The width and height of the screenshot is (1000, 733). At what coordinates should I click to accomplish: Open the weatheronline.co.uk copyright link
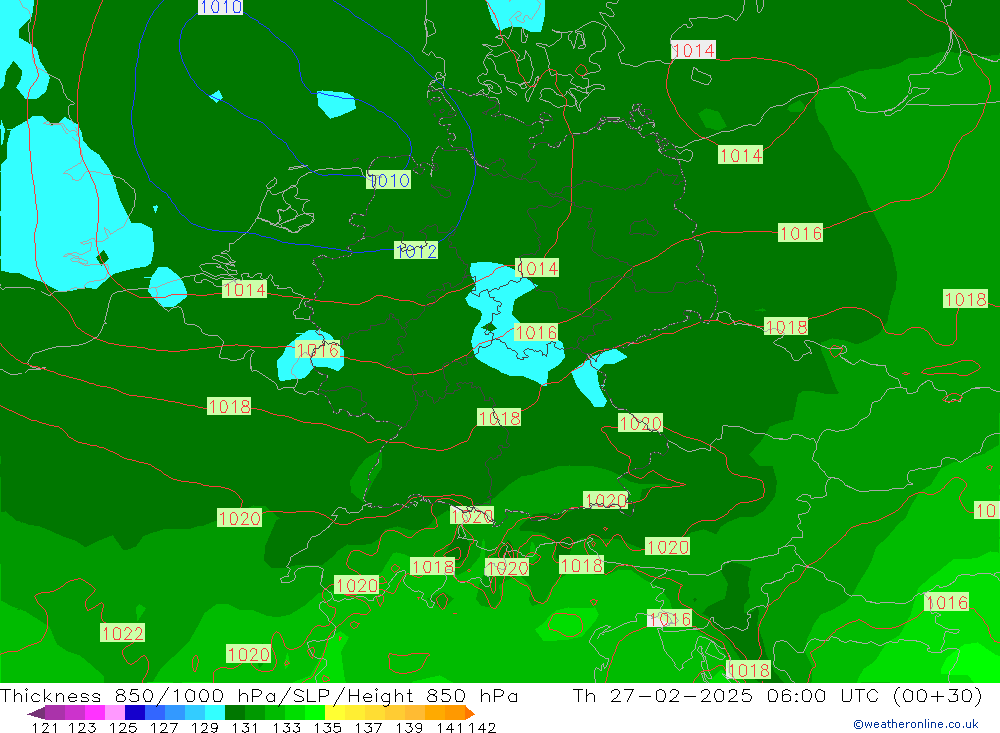[x=916, y=724]
